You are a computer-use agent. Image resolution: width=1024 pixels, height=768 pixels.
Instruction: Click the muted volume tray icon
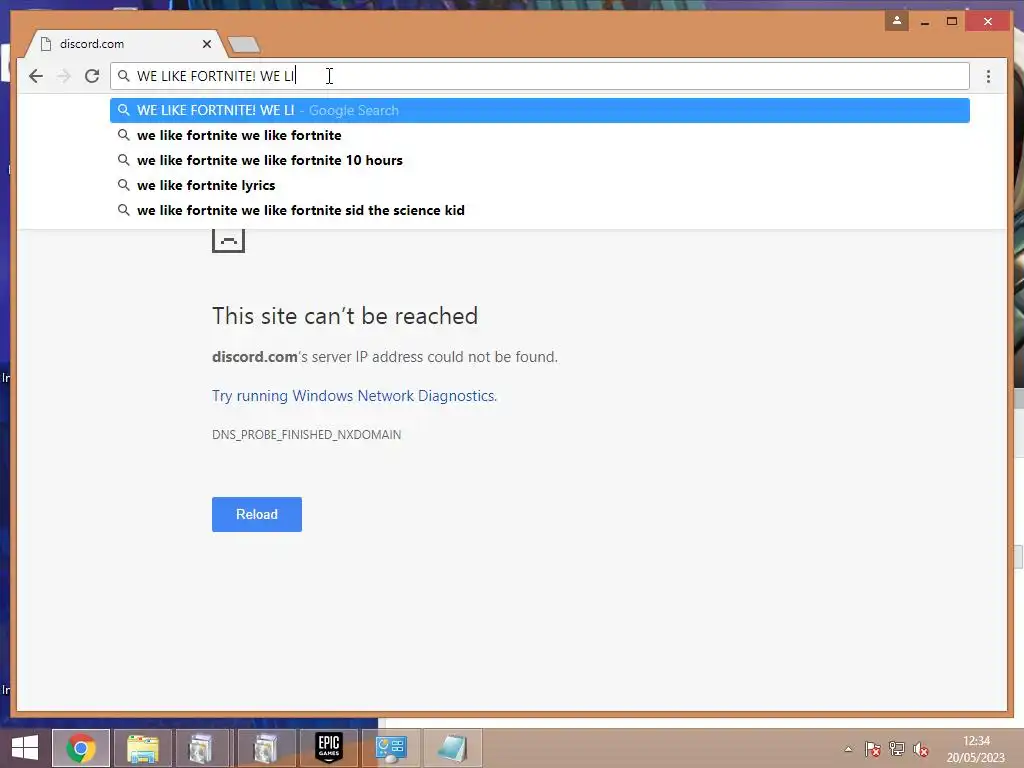tap(921, 749)
